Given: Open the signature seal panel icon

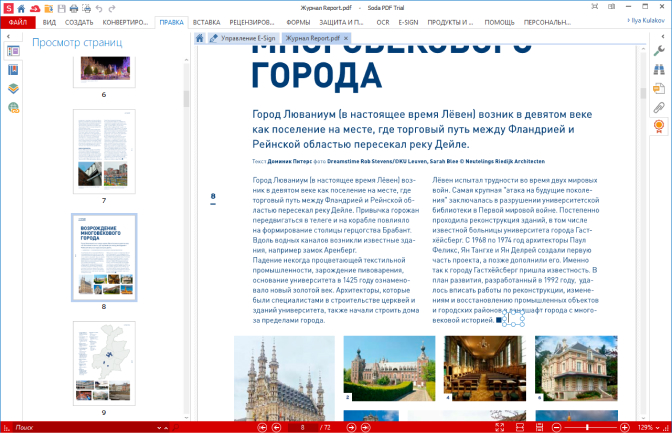Looking at the screenshot, I should (x=659, y=126).
